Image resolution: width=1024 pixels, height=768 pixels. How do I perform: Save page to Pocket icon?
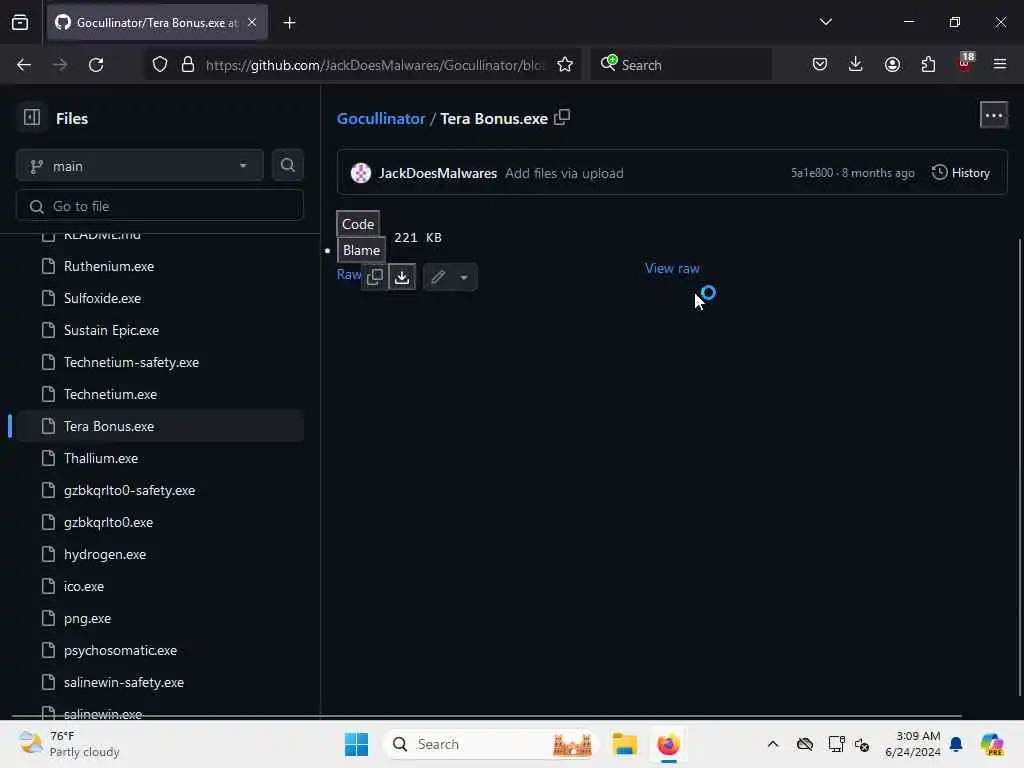(820, 65)
